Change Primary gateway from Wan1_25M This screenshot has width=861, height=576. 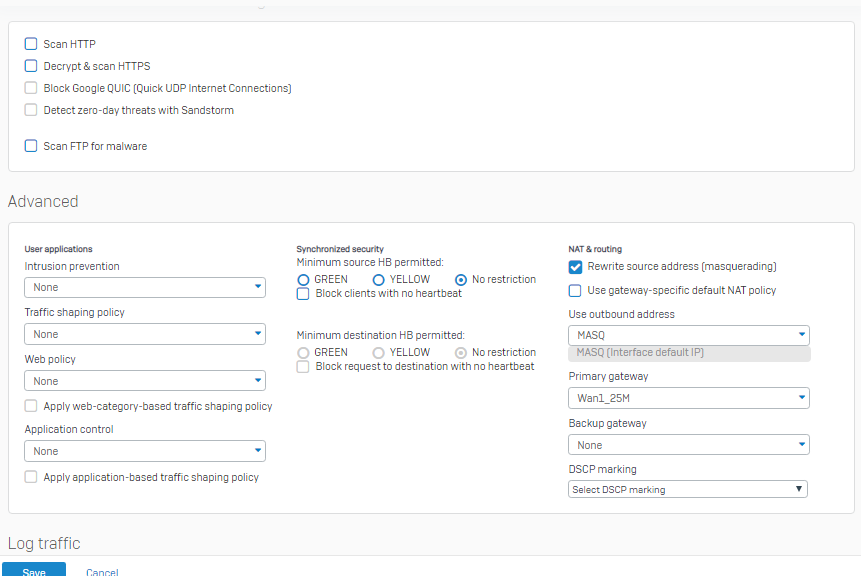pos(688,398)
